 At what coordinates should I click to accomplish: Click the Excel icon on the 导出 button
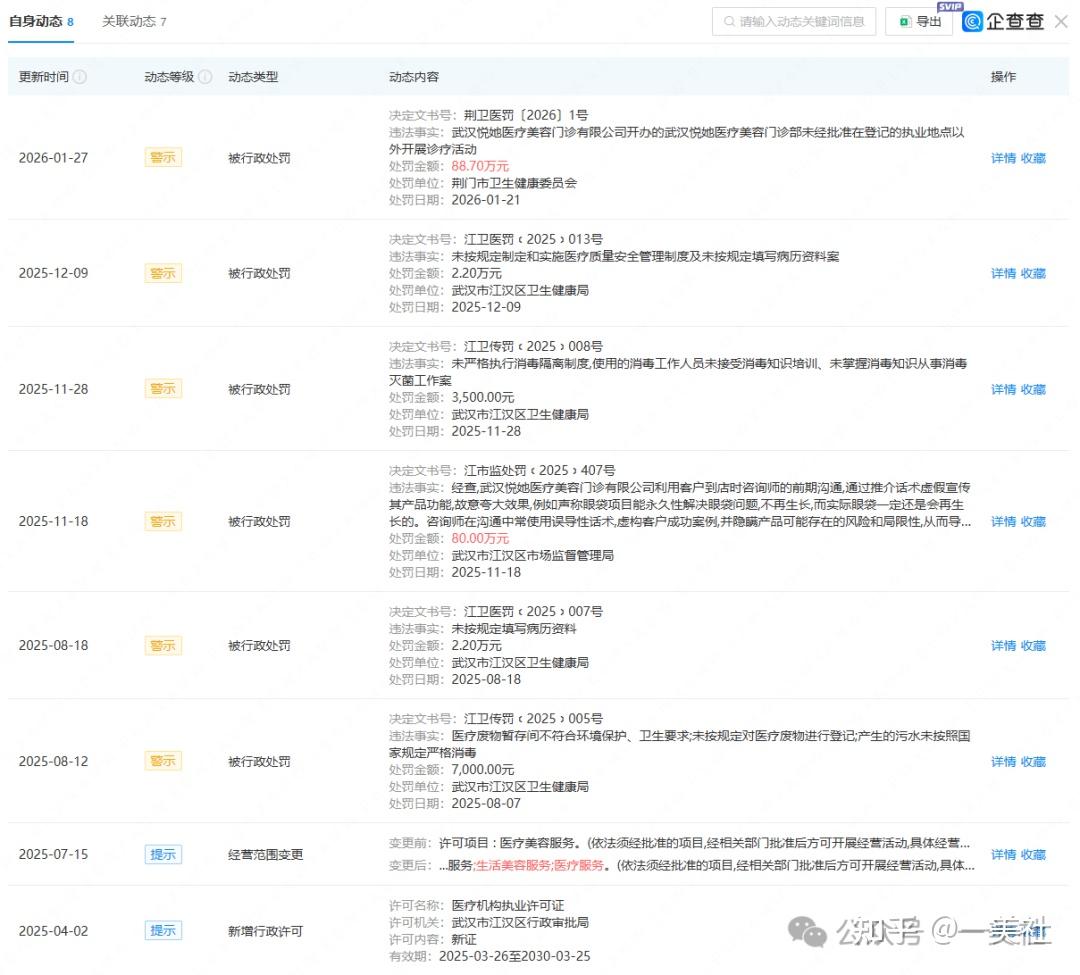[903, 20]
